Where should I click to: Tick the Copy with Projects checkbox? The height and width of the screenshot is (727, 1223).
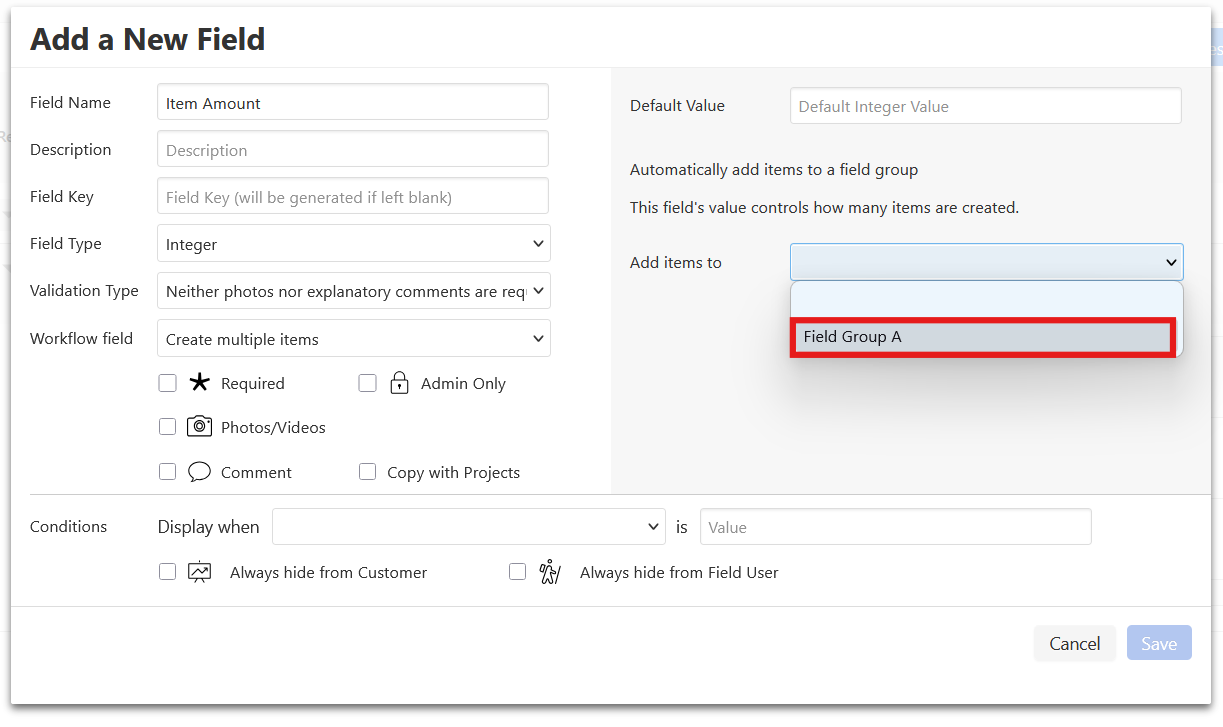point(367,472)
